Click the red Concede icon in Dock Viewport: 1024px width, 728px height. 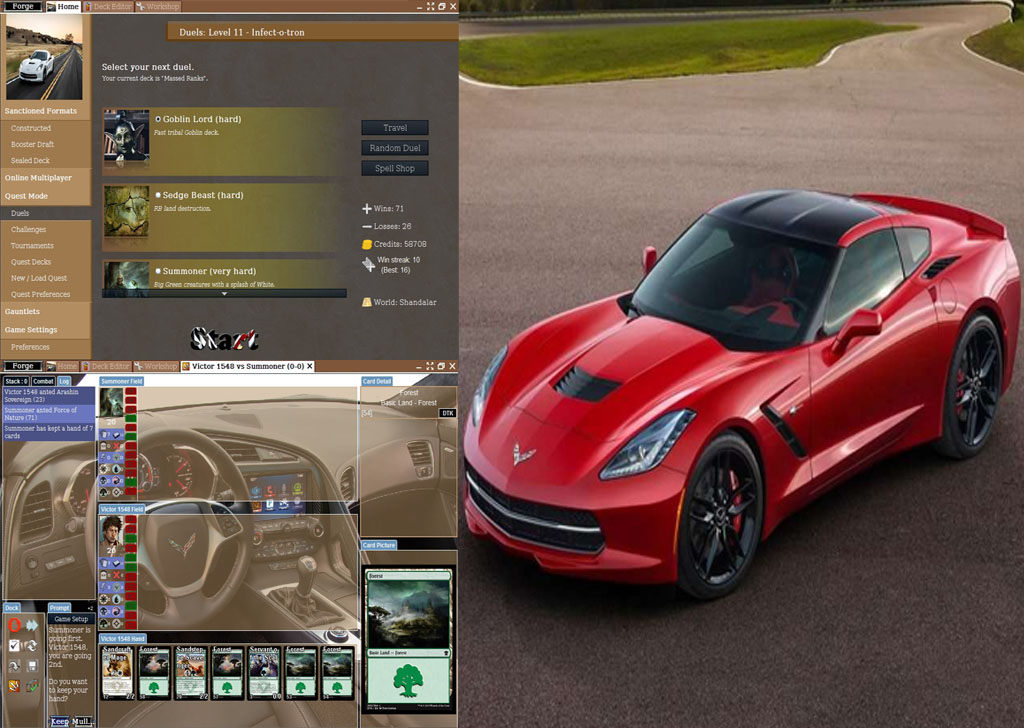[15, 625]
